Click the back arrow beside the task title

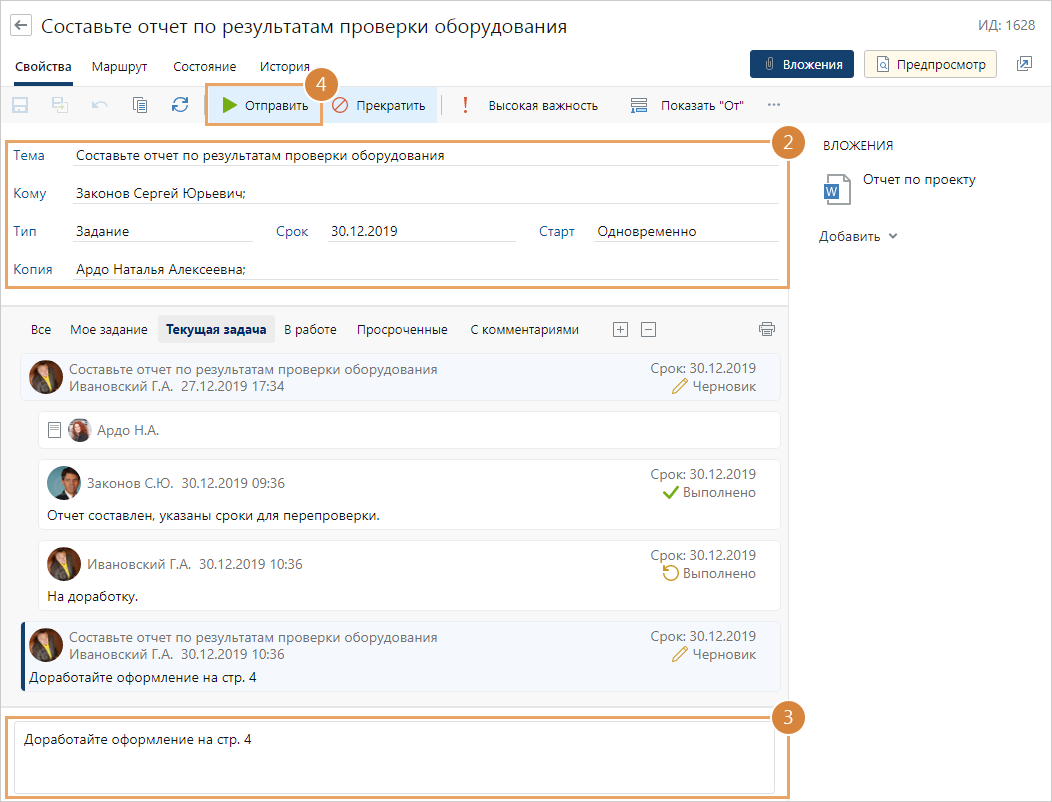21,26
